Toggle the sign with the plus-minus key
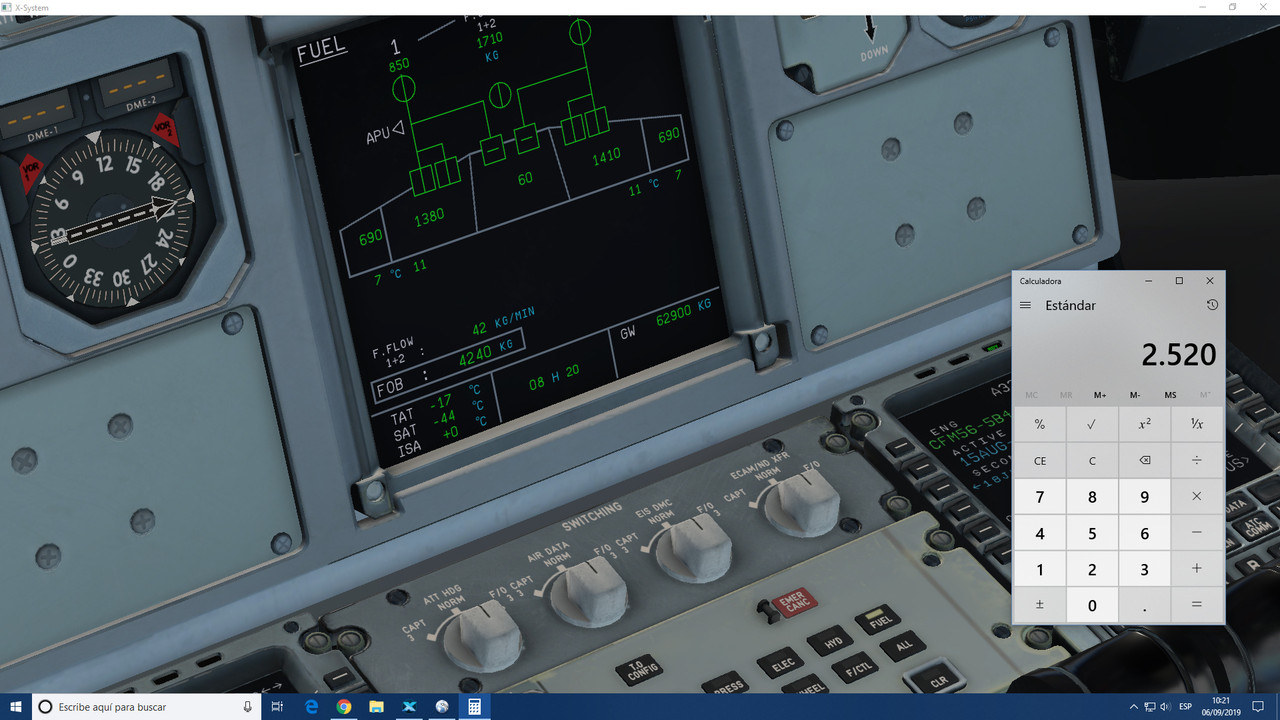Screen dimensions: 1280x720 tap(1040, 605)
